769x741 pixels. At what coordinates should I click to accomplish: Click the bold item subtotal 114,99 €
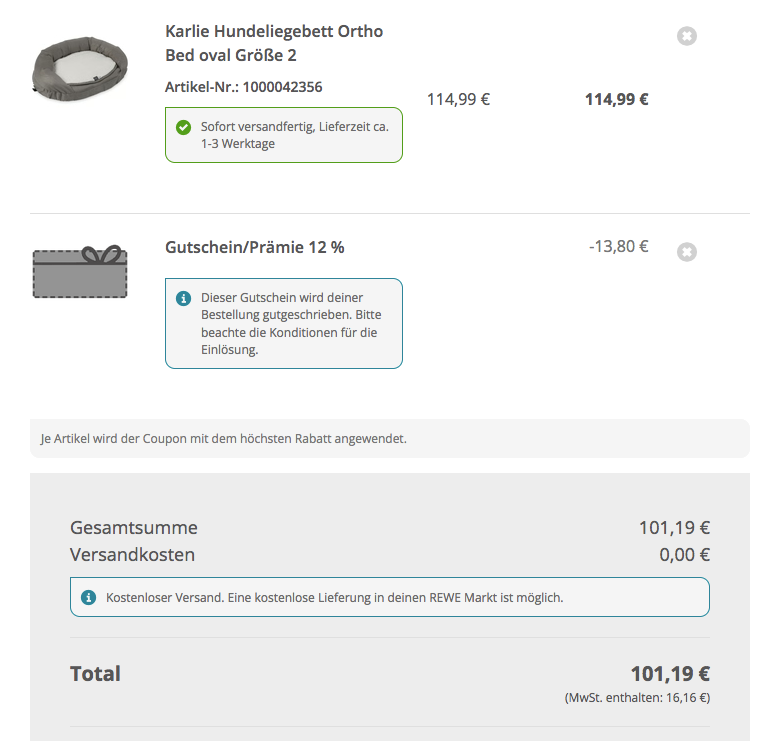coord(616,99)
